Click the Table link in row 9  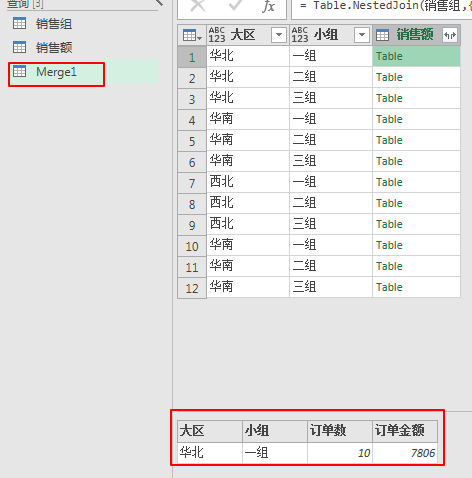pyautogui.click(x=389, y=224)
